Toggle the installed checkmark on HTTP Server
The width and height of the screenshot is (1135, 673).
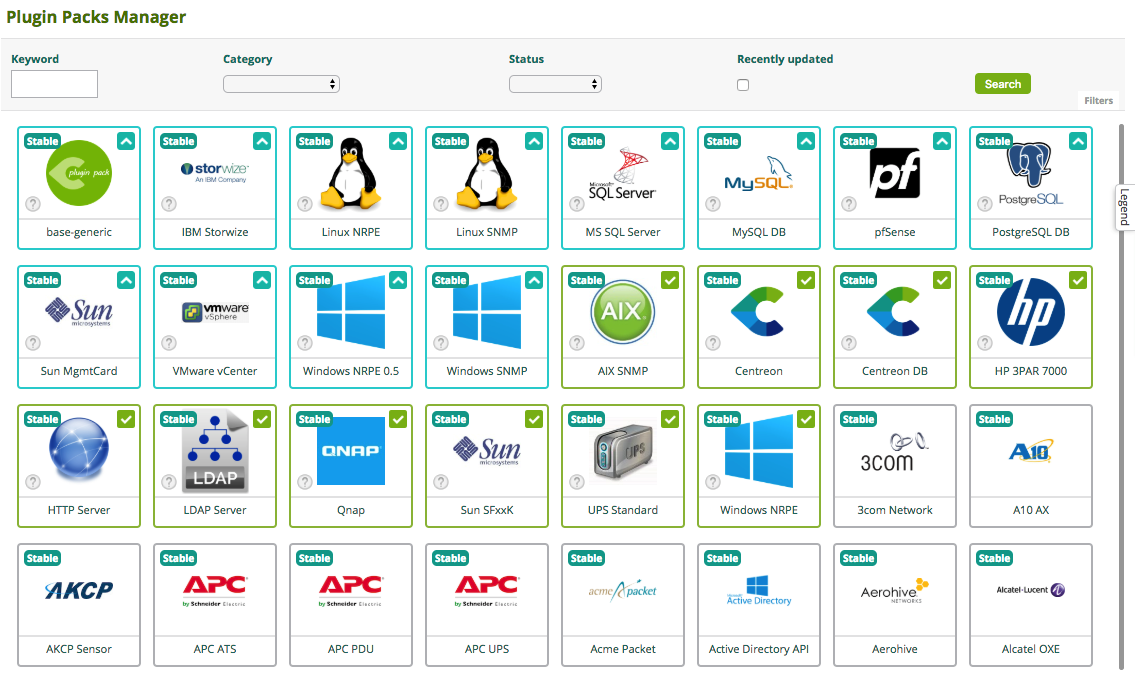(x=126, y=420)
